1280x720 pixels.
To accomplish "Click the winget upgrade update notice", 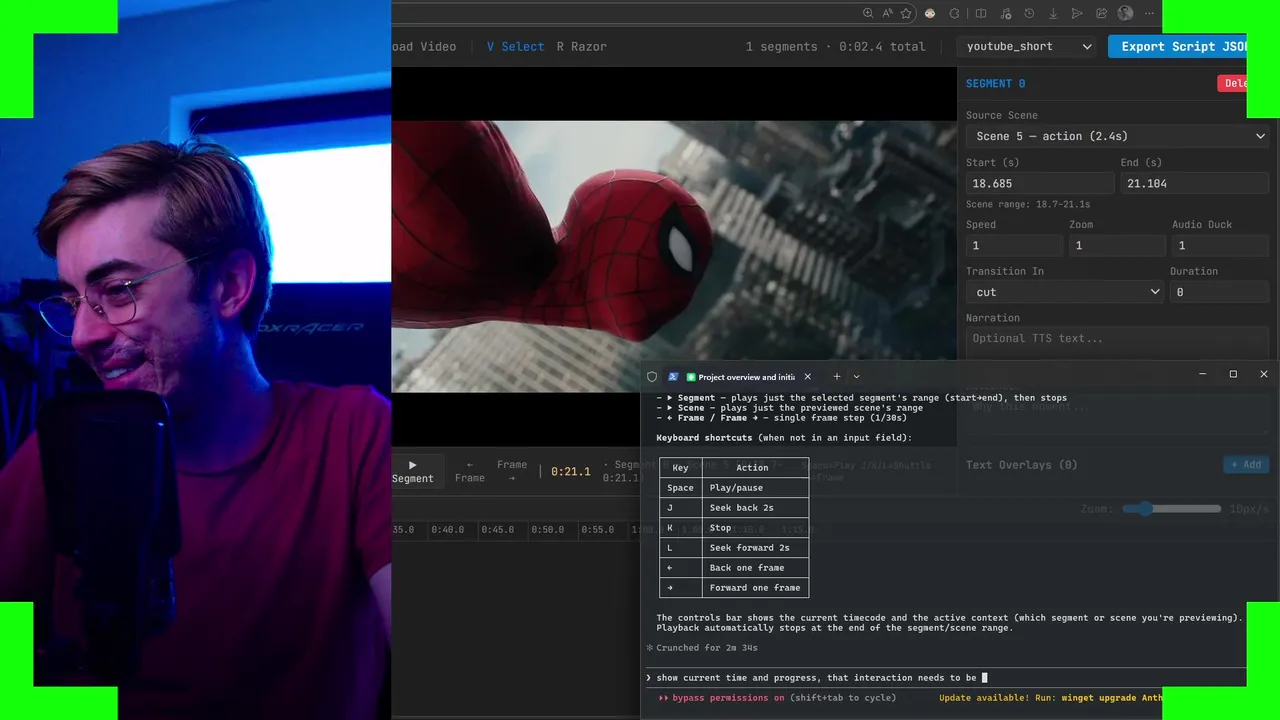I will click(1050, 698).
